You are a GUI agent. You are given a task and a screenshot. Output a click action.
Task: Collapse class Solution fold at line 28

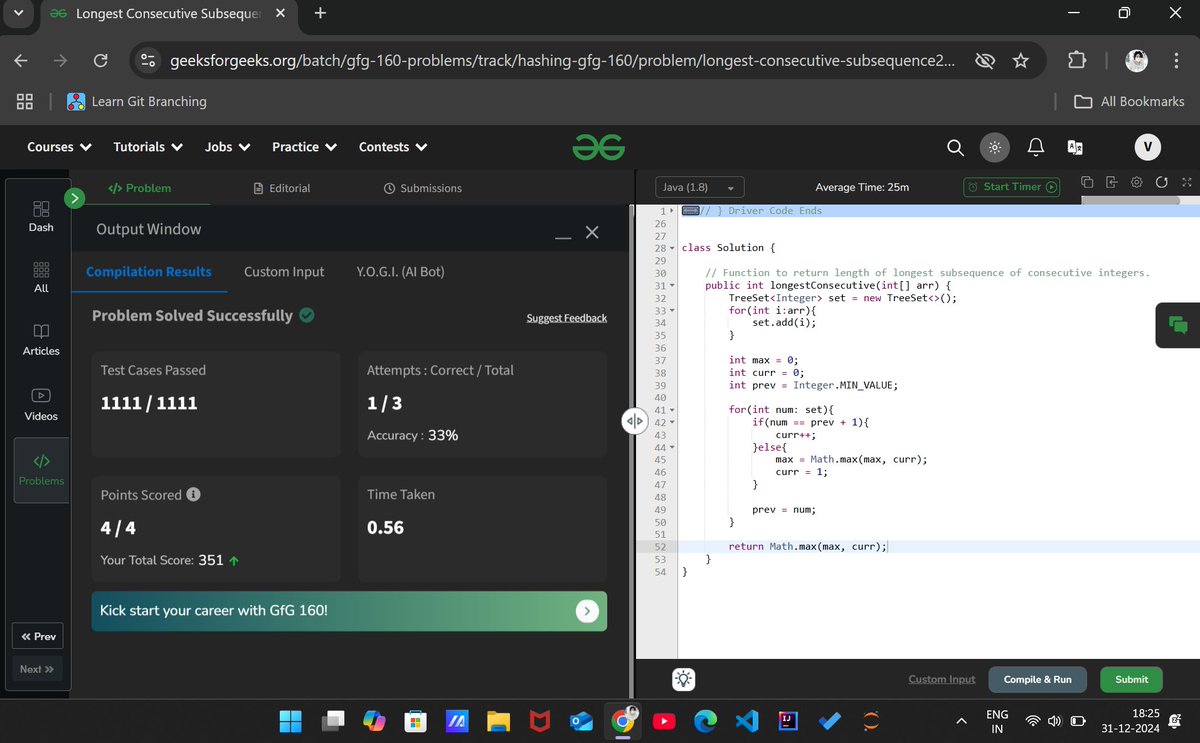(x=672, y=248)
